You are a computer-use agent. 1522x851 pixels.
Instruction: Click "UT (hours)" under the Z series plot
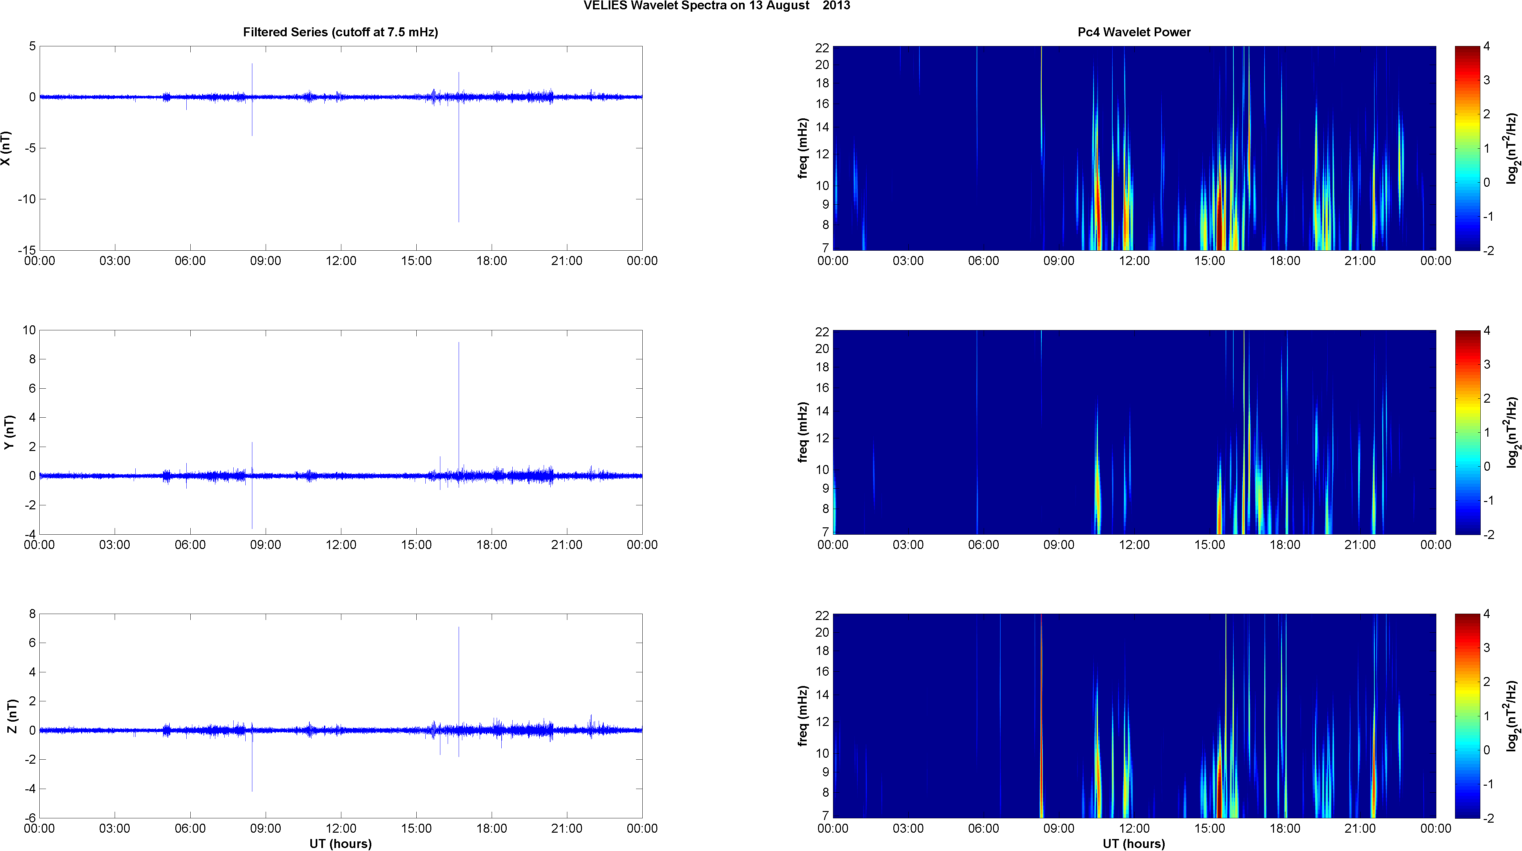click(x=341, y=844)
